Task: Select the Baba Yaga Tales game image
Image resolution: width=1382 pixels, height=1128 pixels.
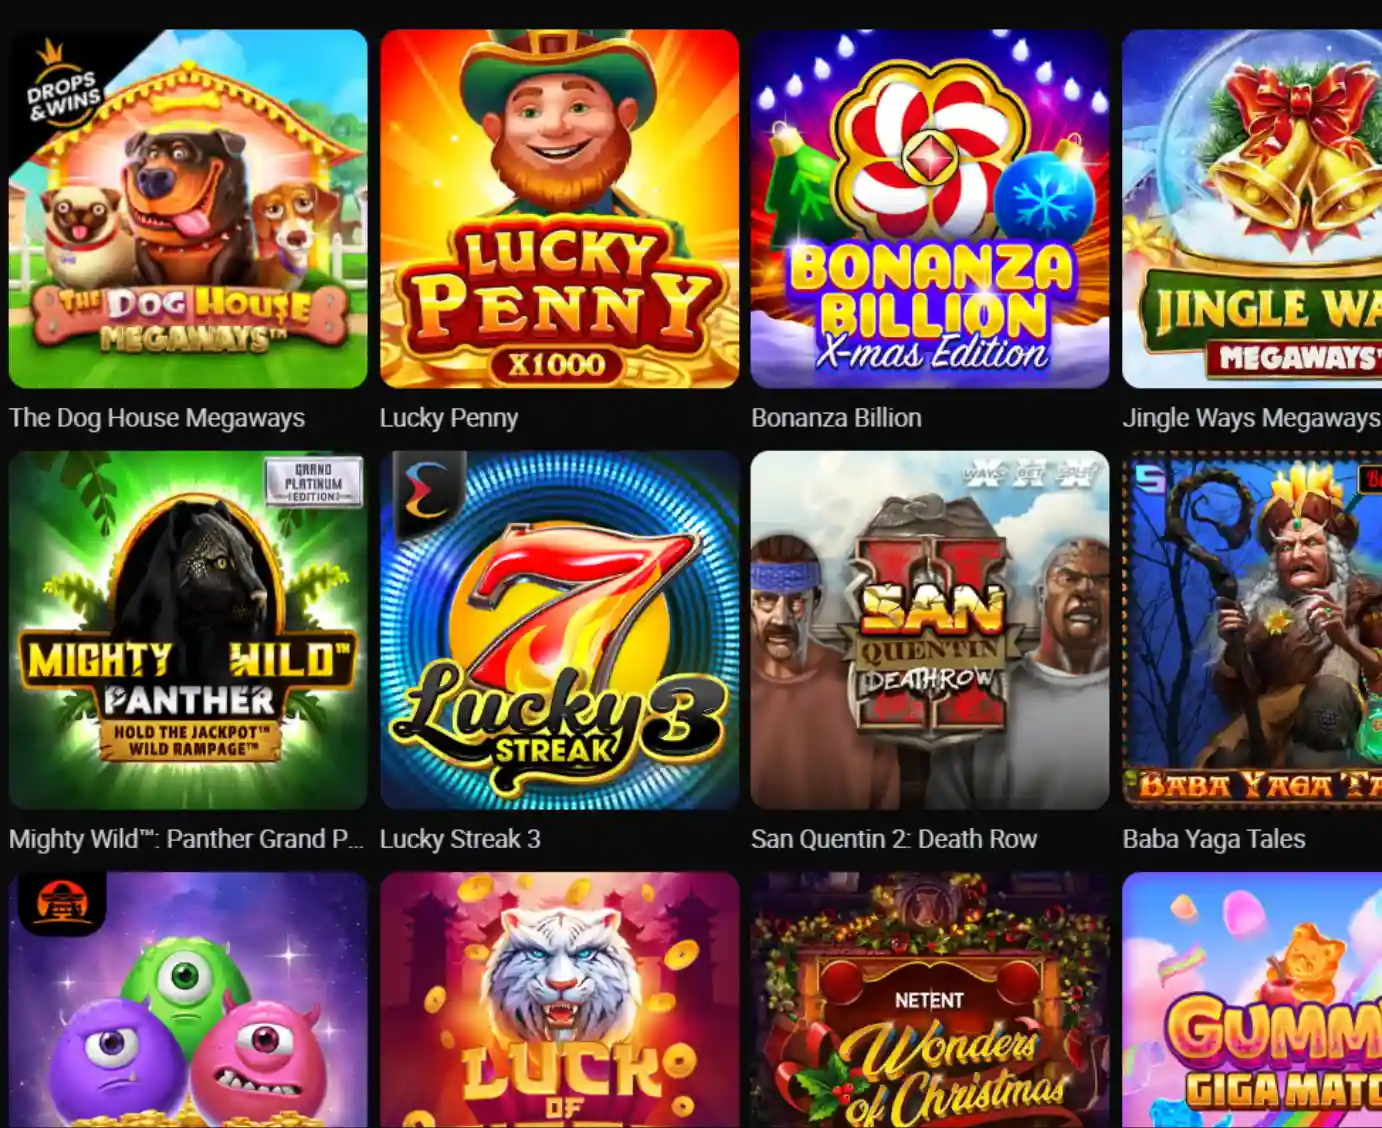Action: click(x=1252, y=630)
